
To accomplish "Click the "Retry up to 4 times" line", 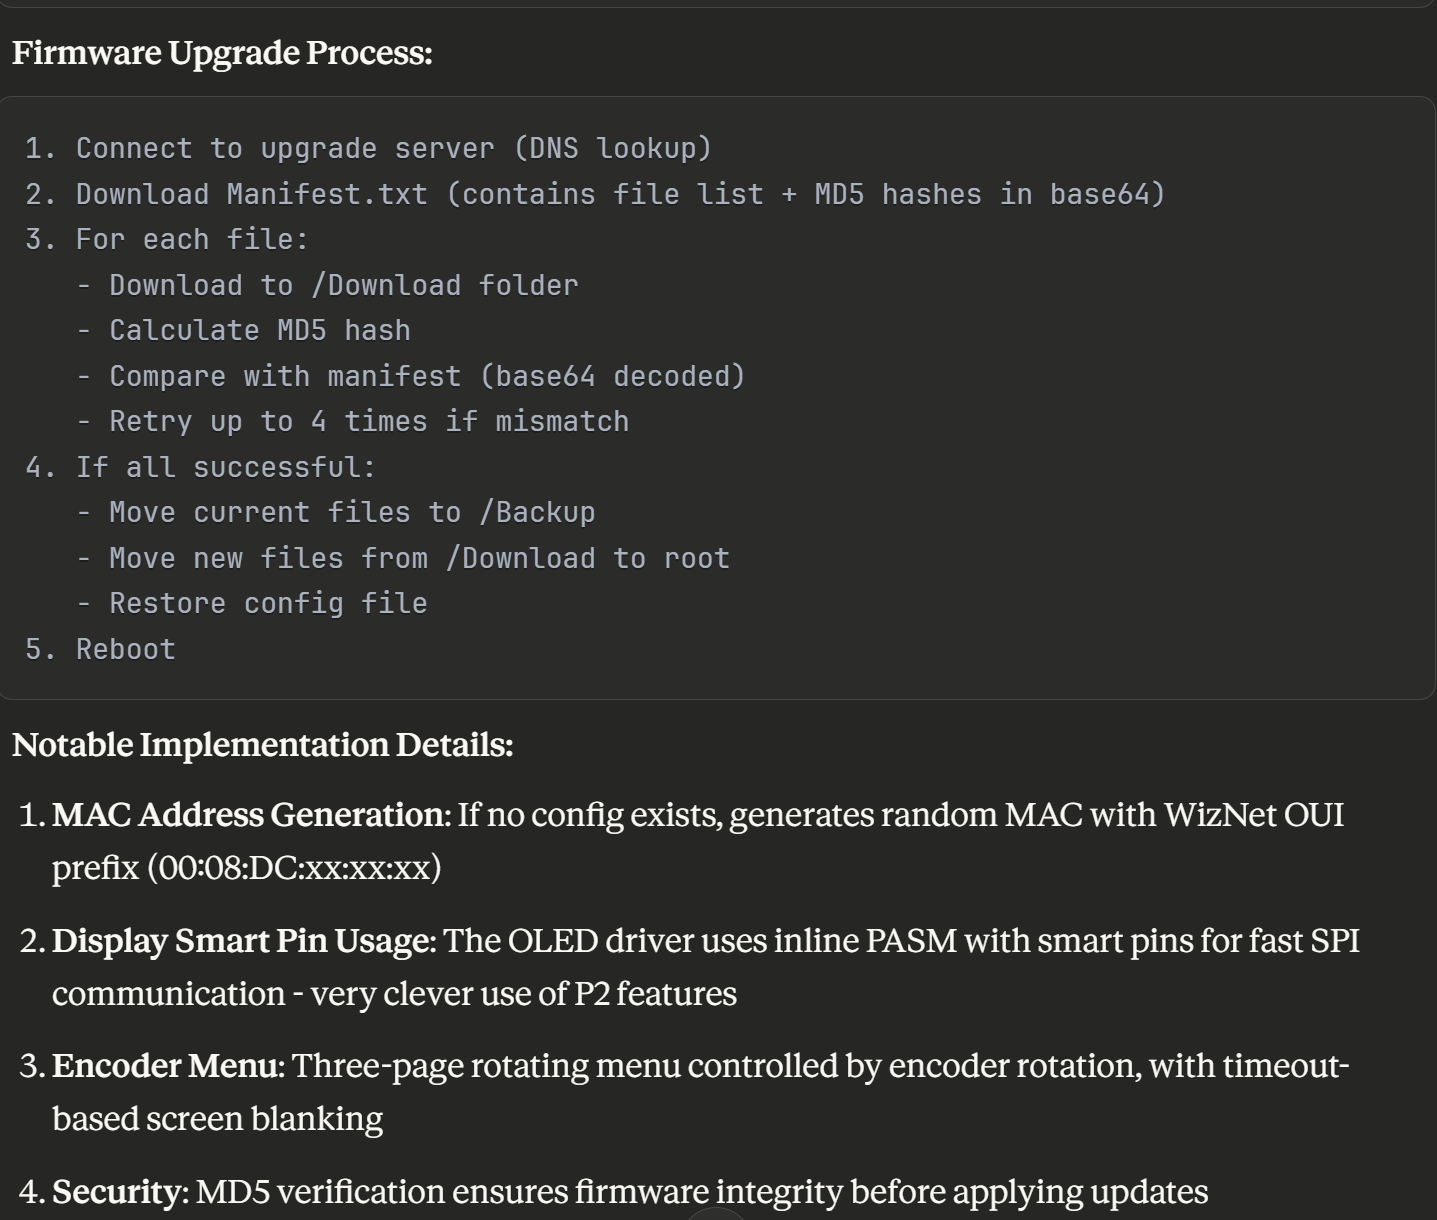I will tap(368, 422).
